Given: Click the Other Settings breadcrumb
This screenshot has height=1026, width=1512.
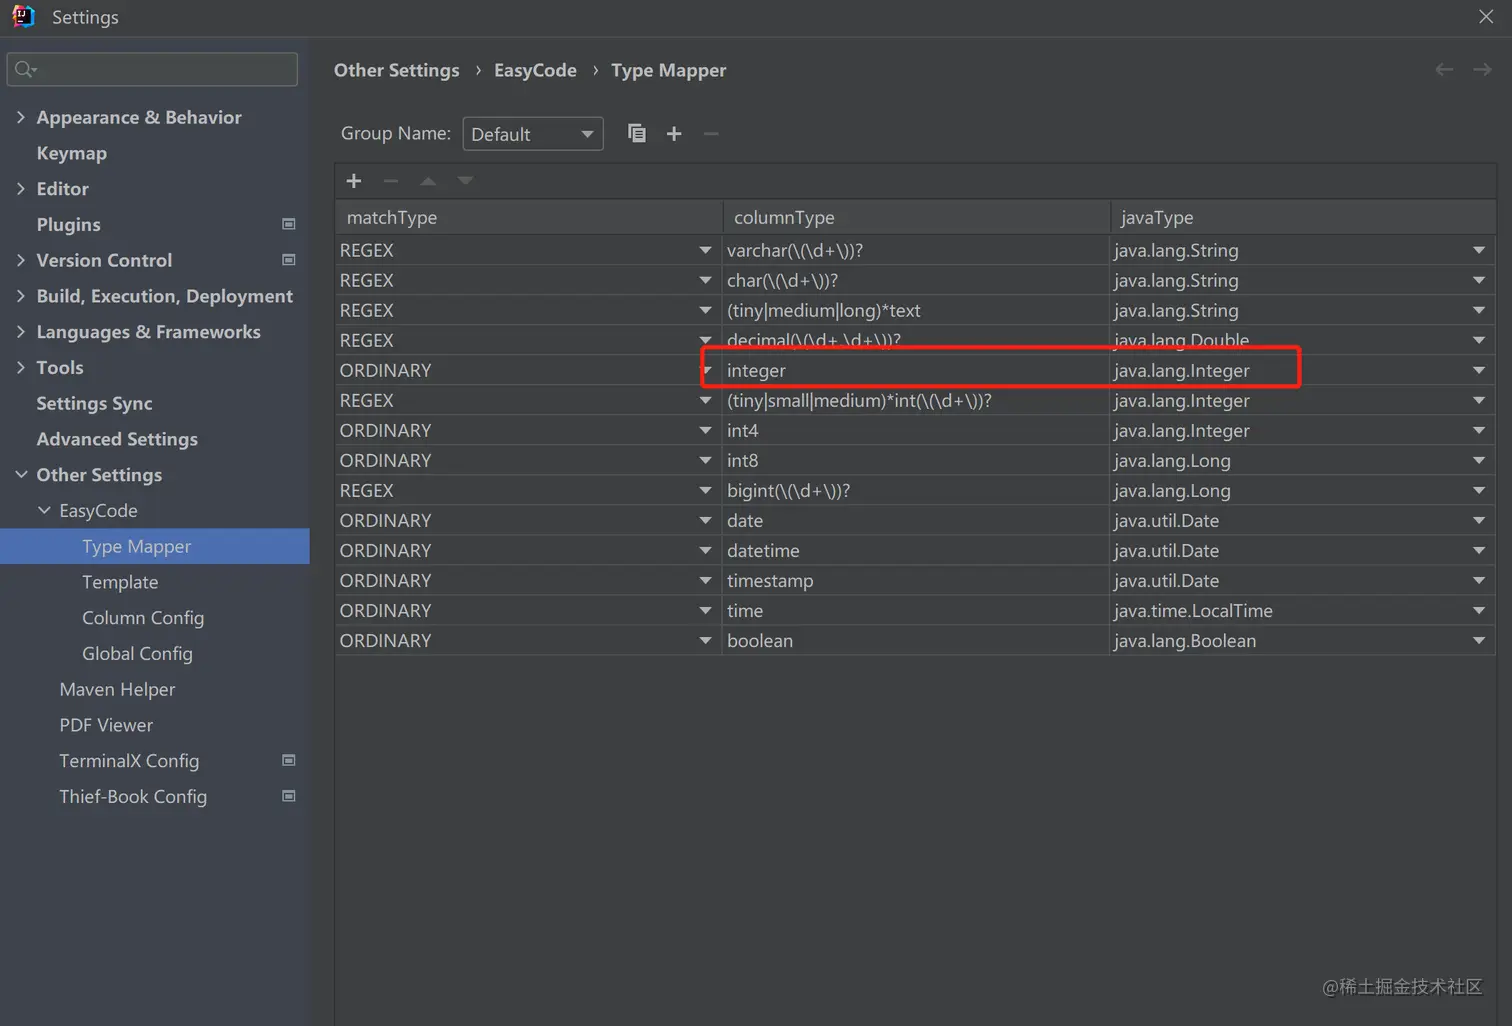Looking at the screenshot, I should [x=397, y=70].
